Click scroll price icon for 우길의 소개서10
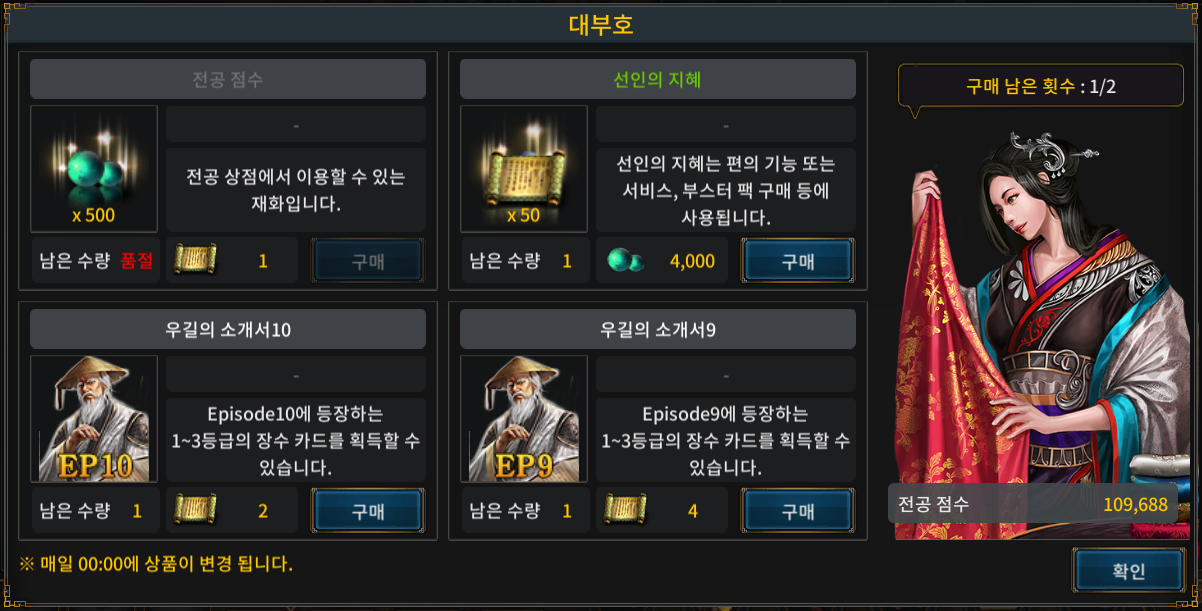 (x=196, y=511)
